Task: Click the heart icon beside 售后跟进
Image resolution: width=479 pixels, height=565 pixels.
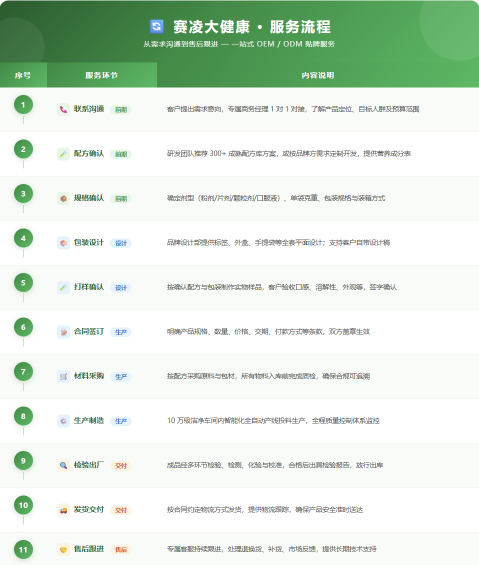Action: (x=63, y=550)
